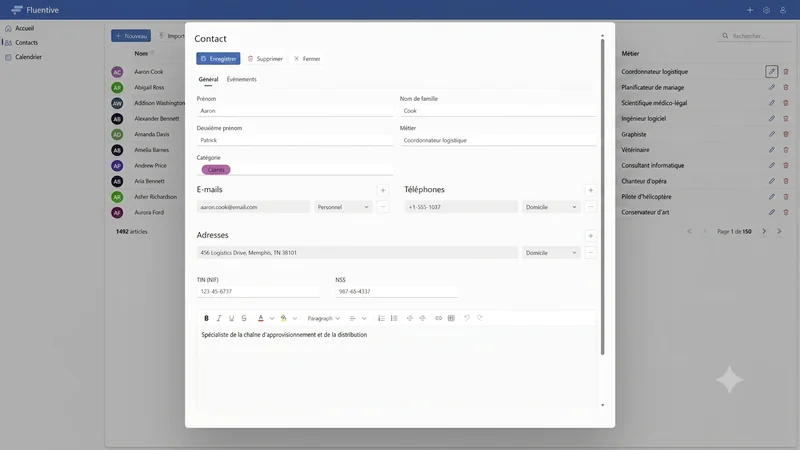Open the phone Domicile type dropdown
Viewport: 800px width, 450px height.
551,207
